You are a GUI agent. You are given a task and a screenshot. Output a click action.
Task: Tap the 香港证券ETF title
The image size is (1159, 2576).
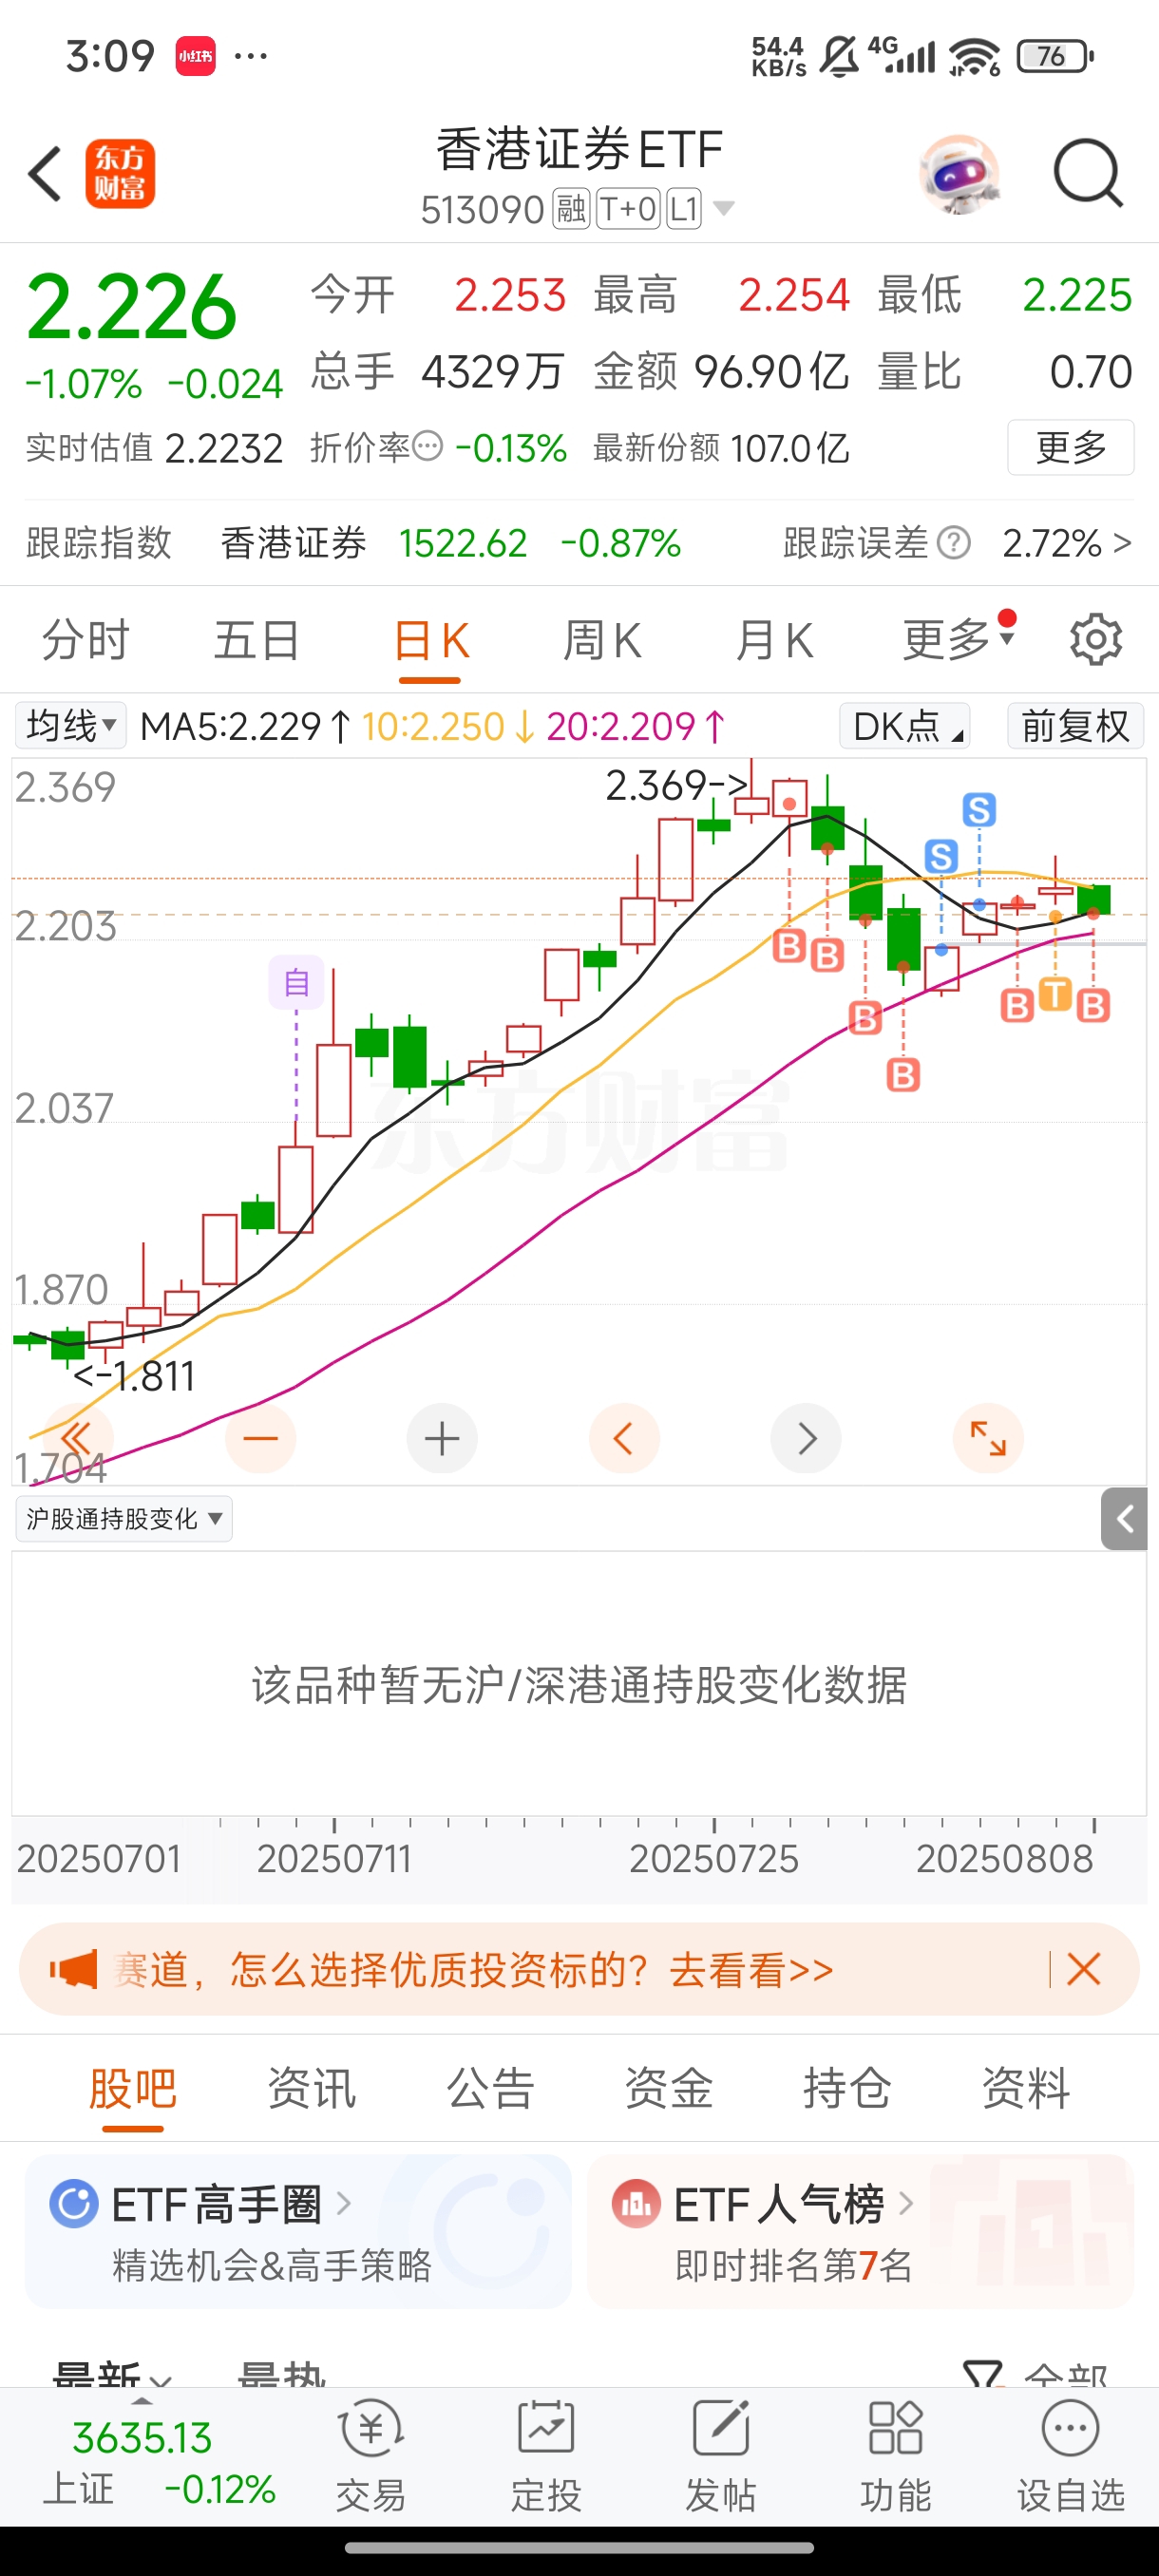(x=579, y=149)
